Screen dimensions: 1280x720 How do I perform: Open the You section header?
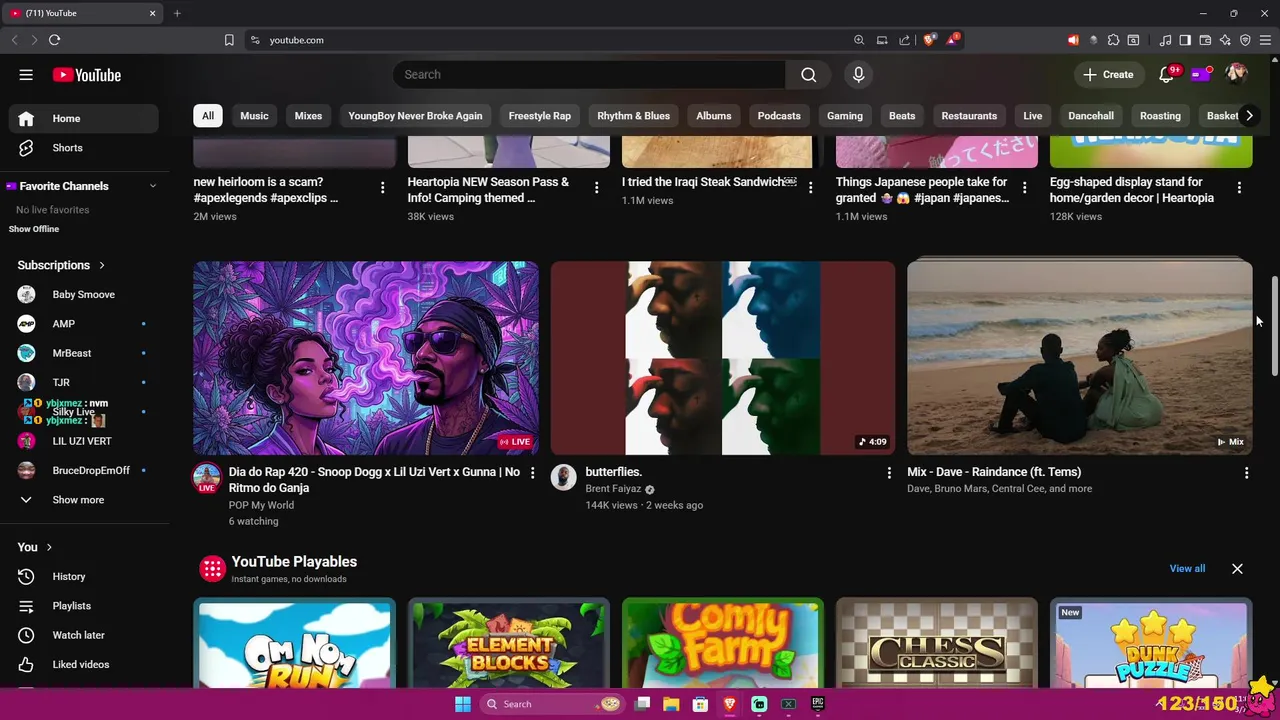[34, 547]
